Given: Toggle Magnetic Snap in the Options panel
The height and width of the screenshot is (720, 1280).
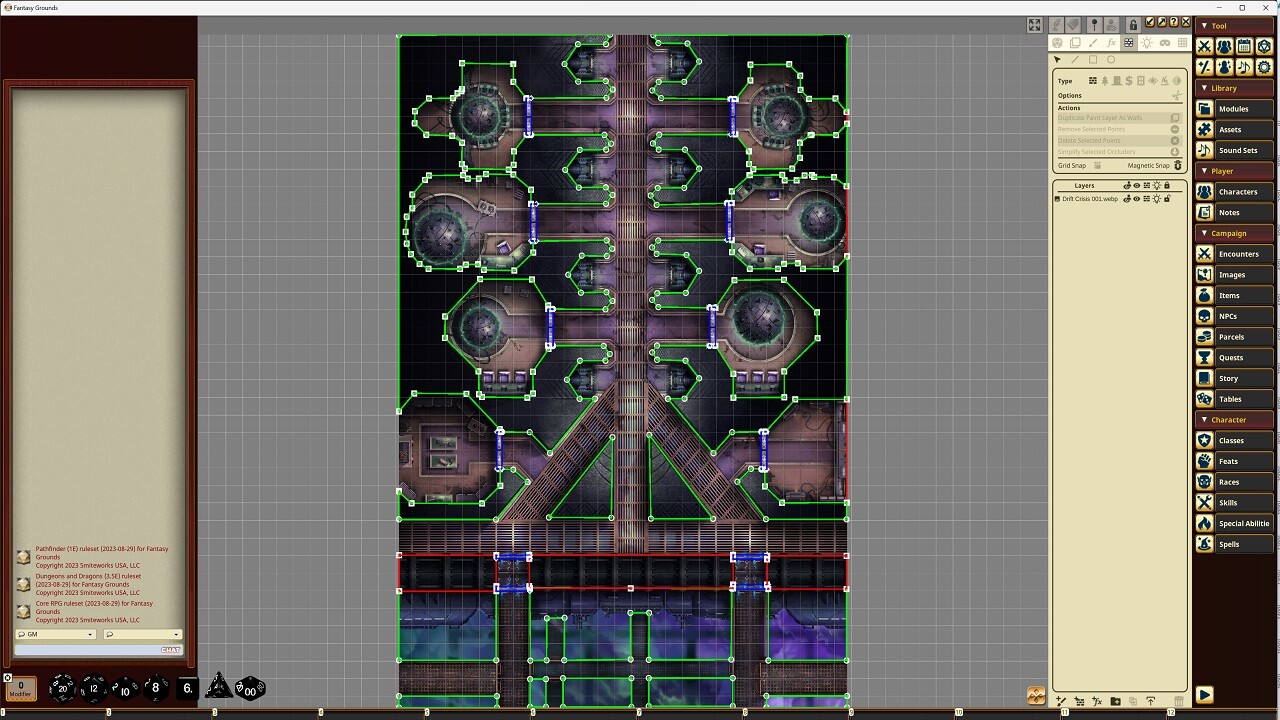Looking at the screenshot, I should point(1177,165).
